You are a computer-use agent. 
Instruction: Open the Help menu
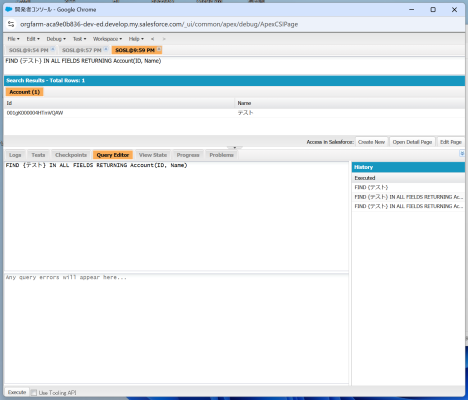point(136,39)
